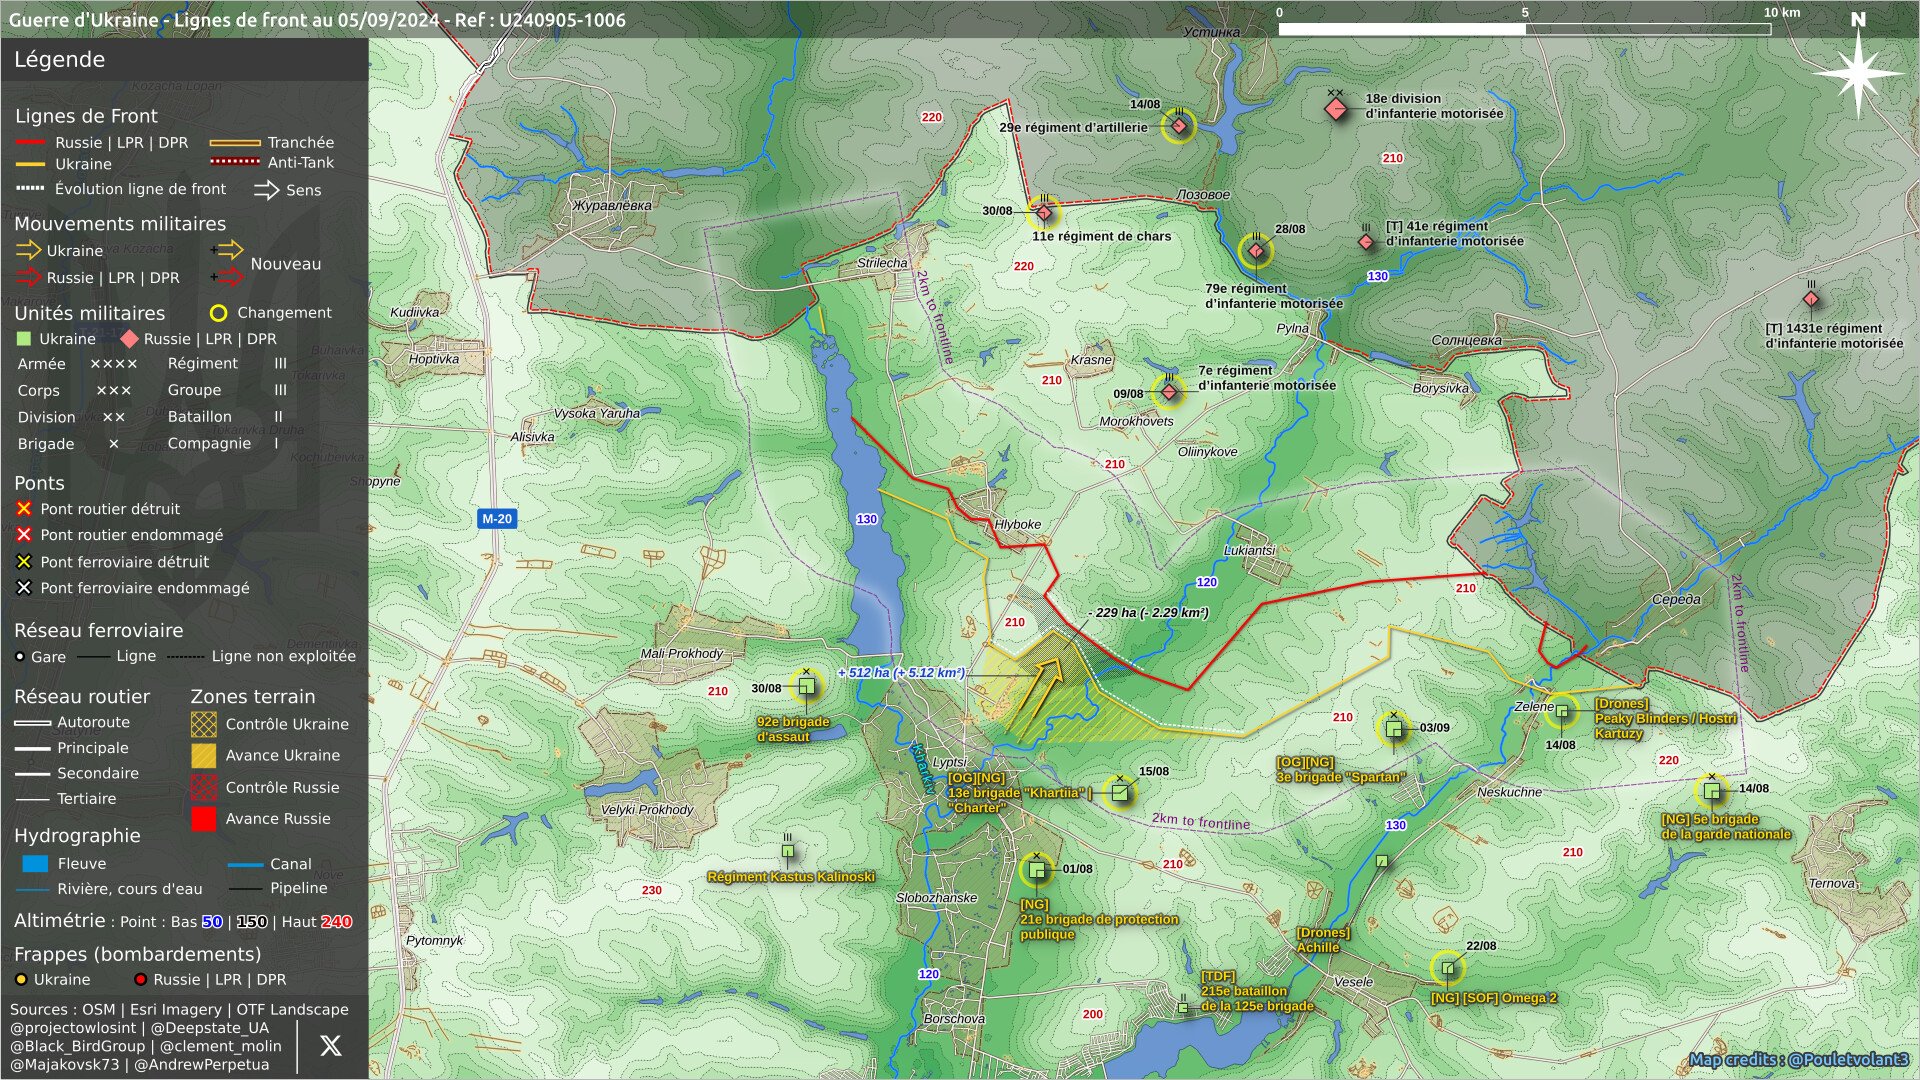Viewport: 1920px width, 1080px height.
Task: Click the Hlyboke town label
Action: 1017,524
